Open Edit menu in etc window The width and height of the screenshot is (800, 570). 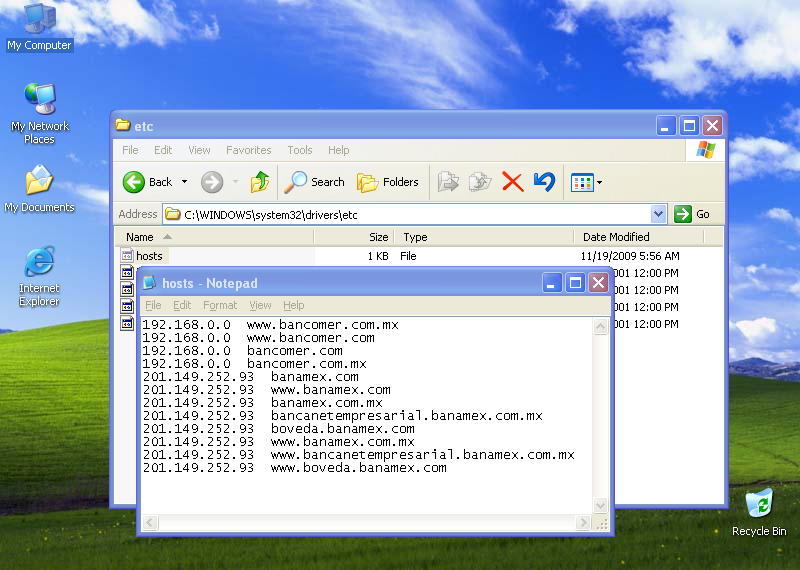pos(163,150)
